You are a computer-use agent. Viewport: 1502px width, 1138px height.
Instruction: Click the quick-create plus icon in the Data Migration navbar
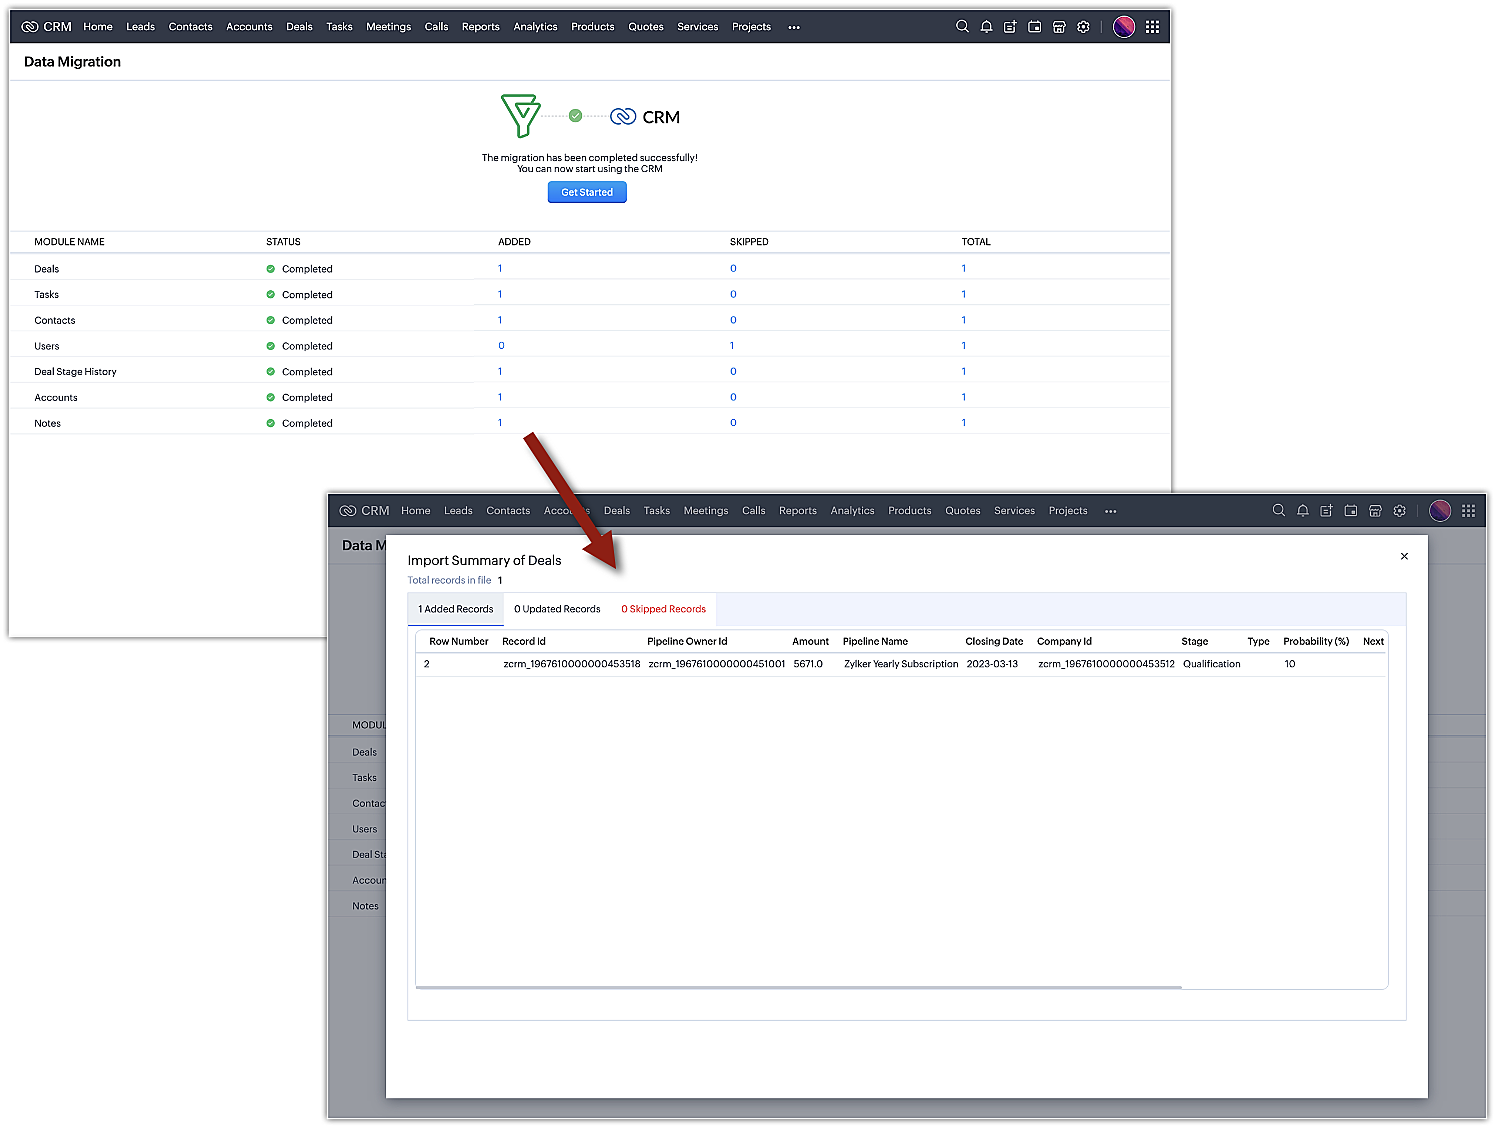[1010, 27]
